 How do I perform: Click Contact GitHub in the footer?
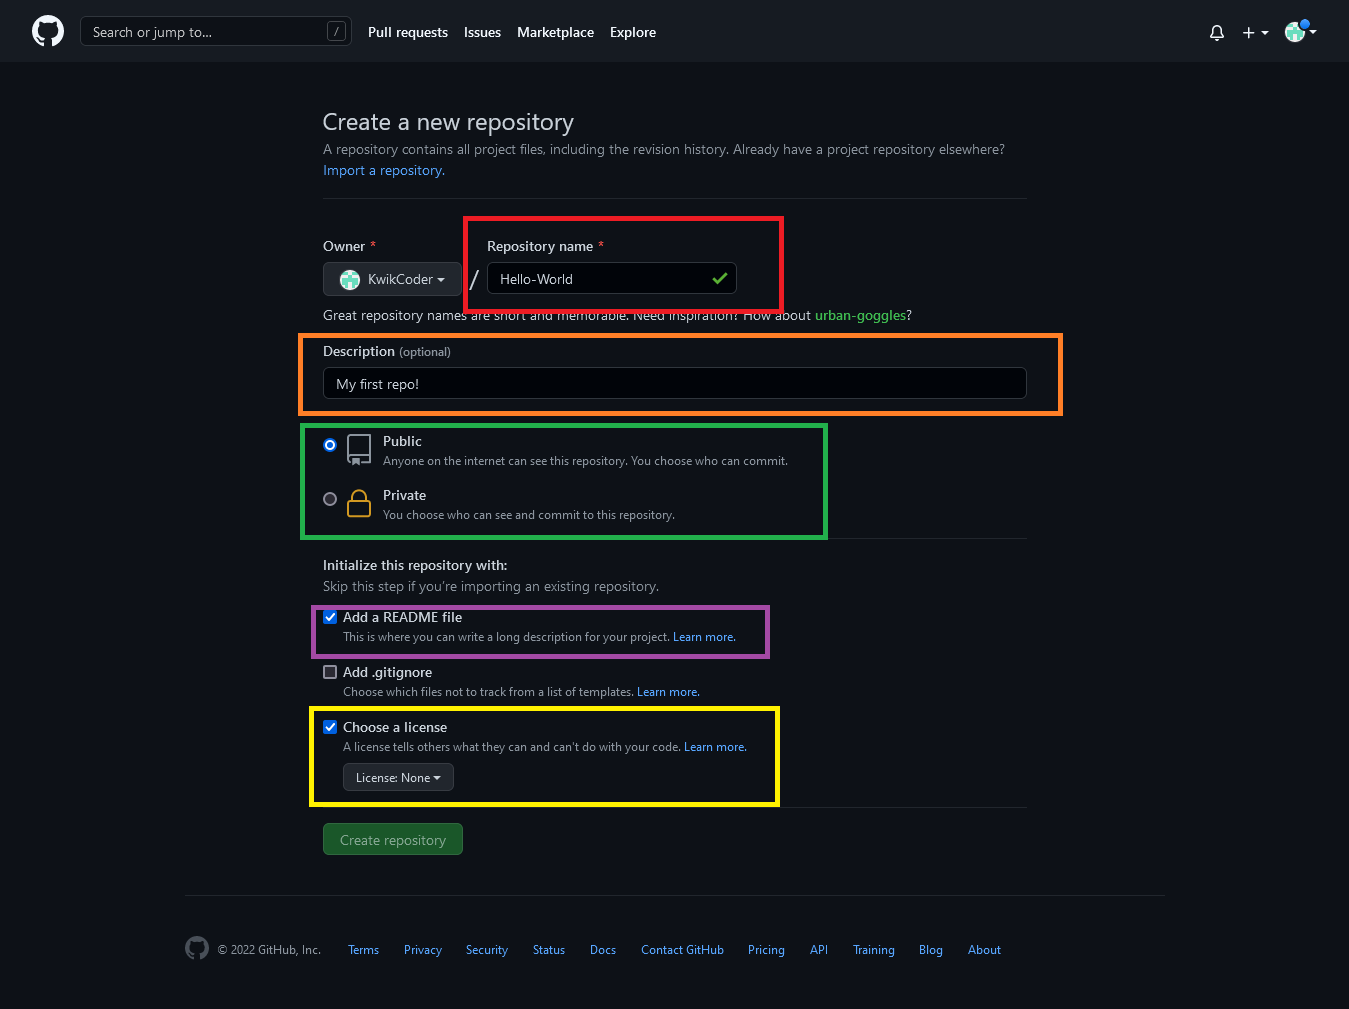(x=682, y=950)
